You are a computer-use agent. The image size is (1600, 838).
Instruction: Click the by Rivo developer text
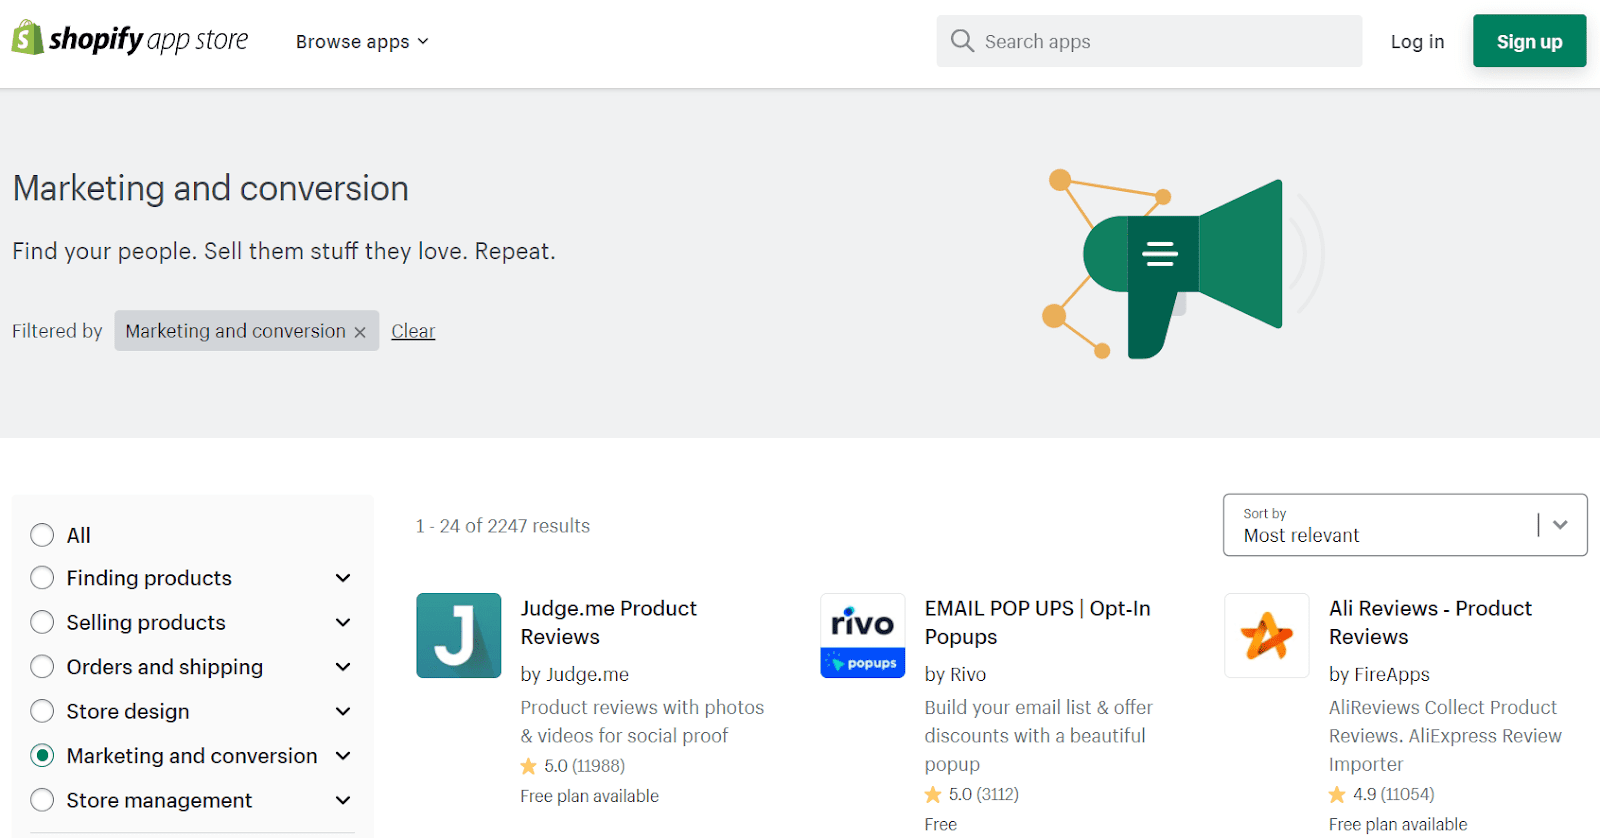[x=955, y=674]
